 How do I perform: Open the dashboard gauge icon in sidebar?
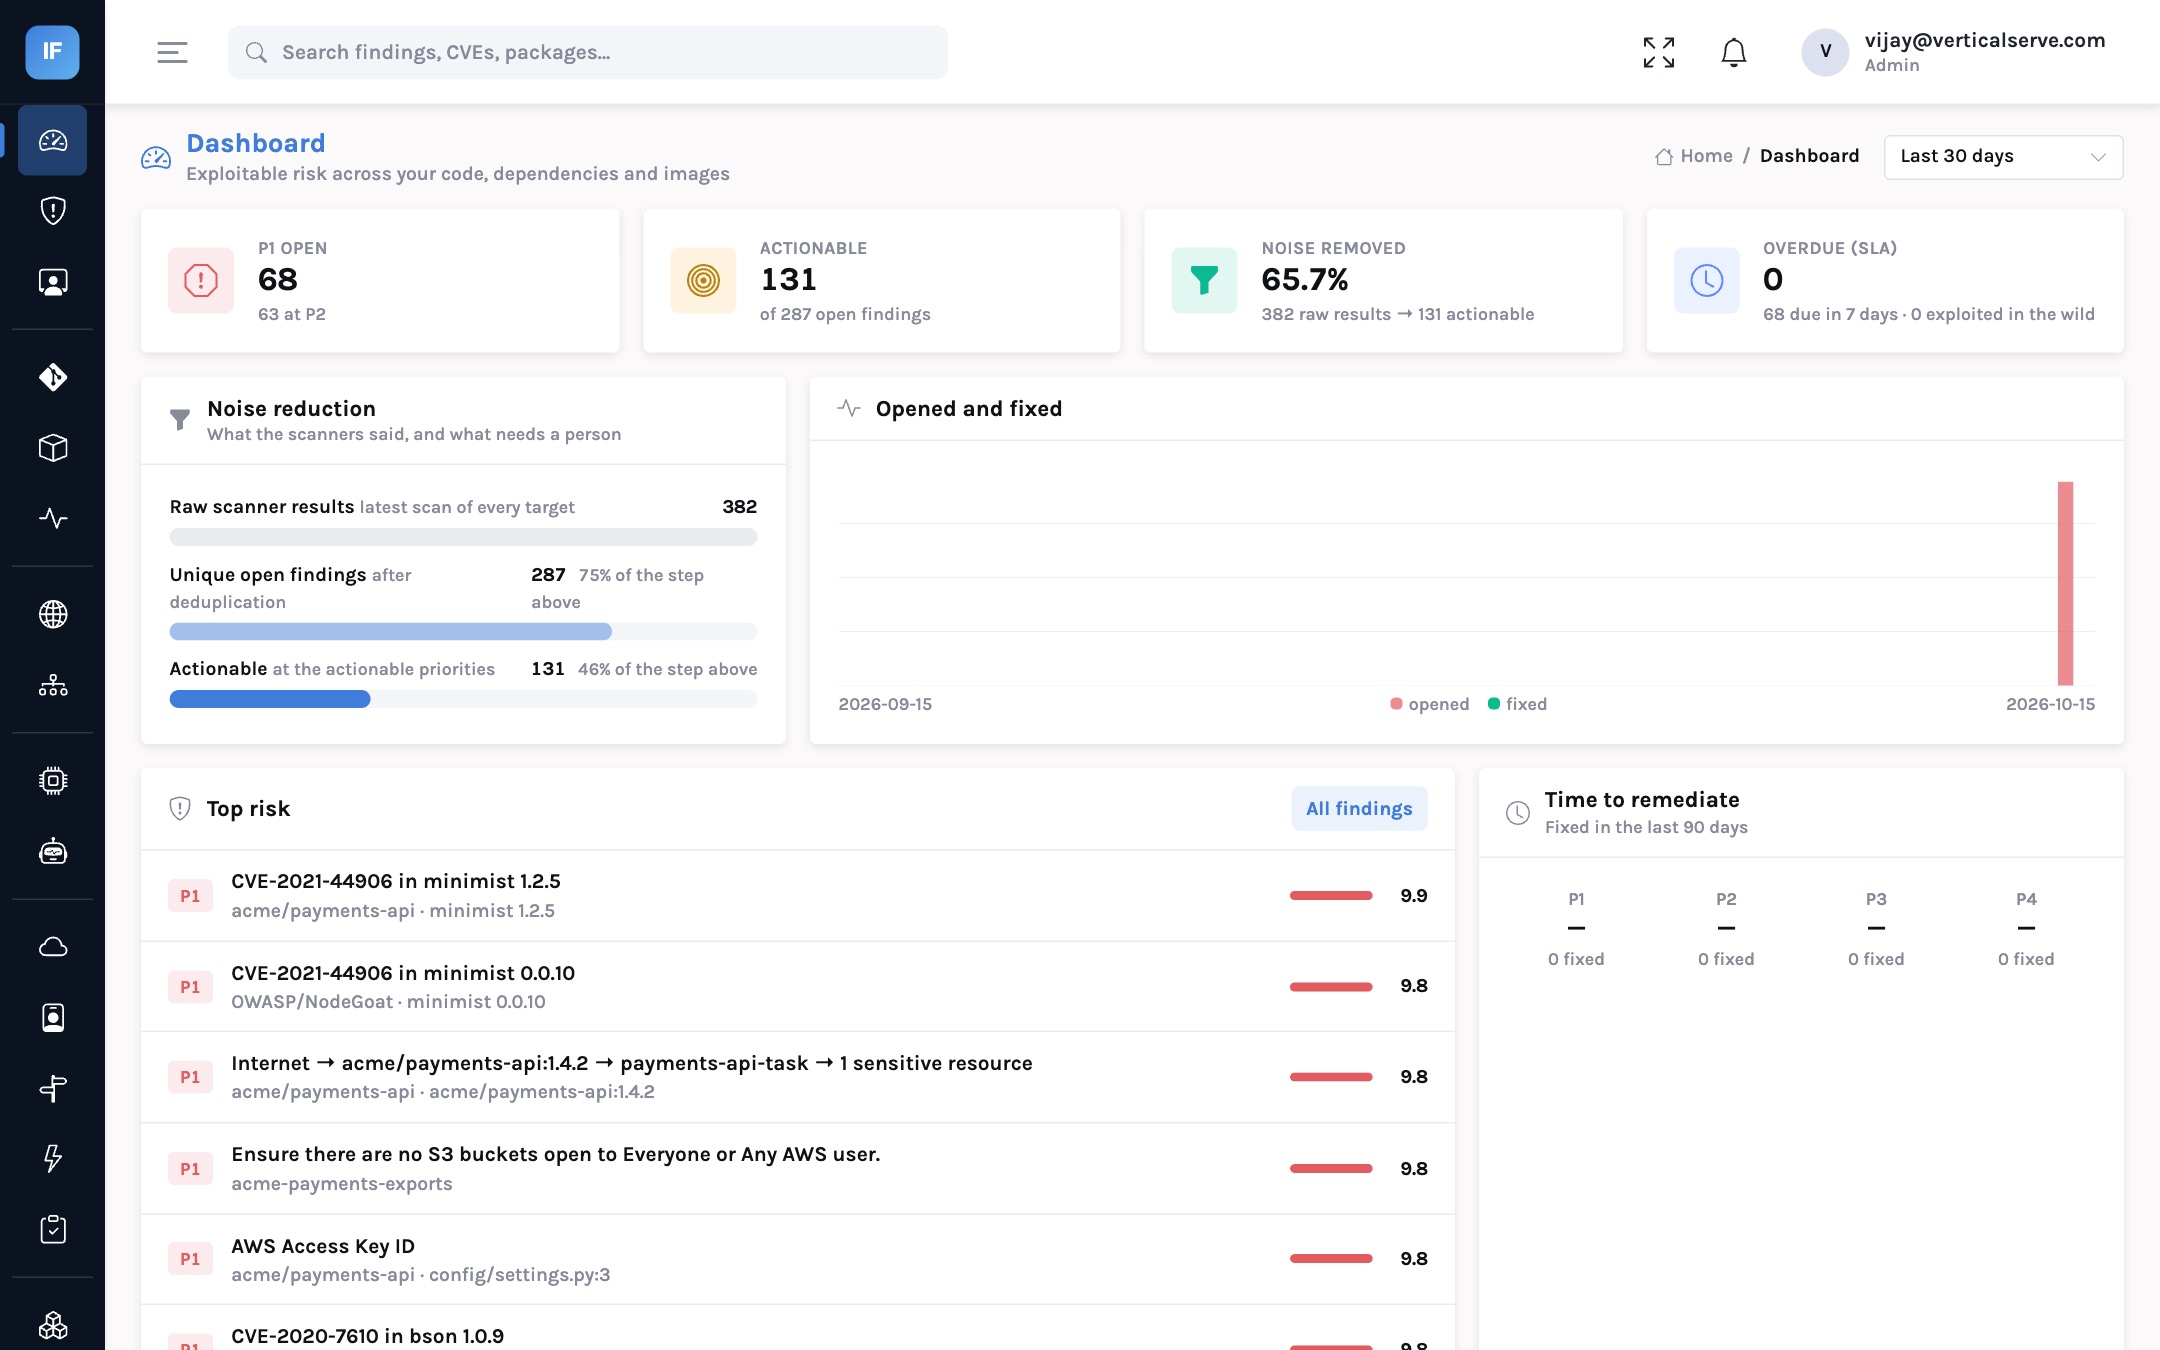[52, 141]
